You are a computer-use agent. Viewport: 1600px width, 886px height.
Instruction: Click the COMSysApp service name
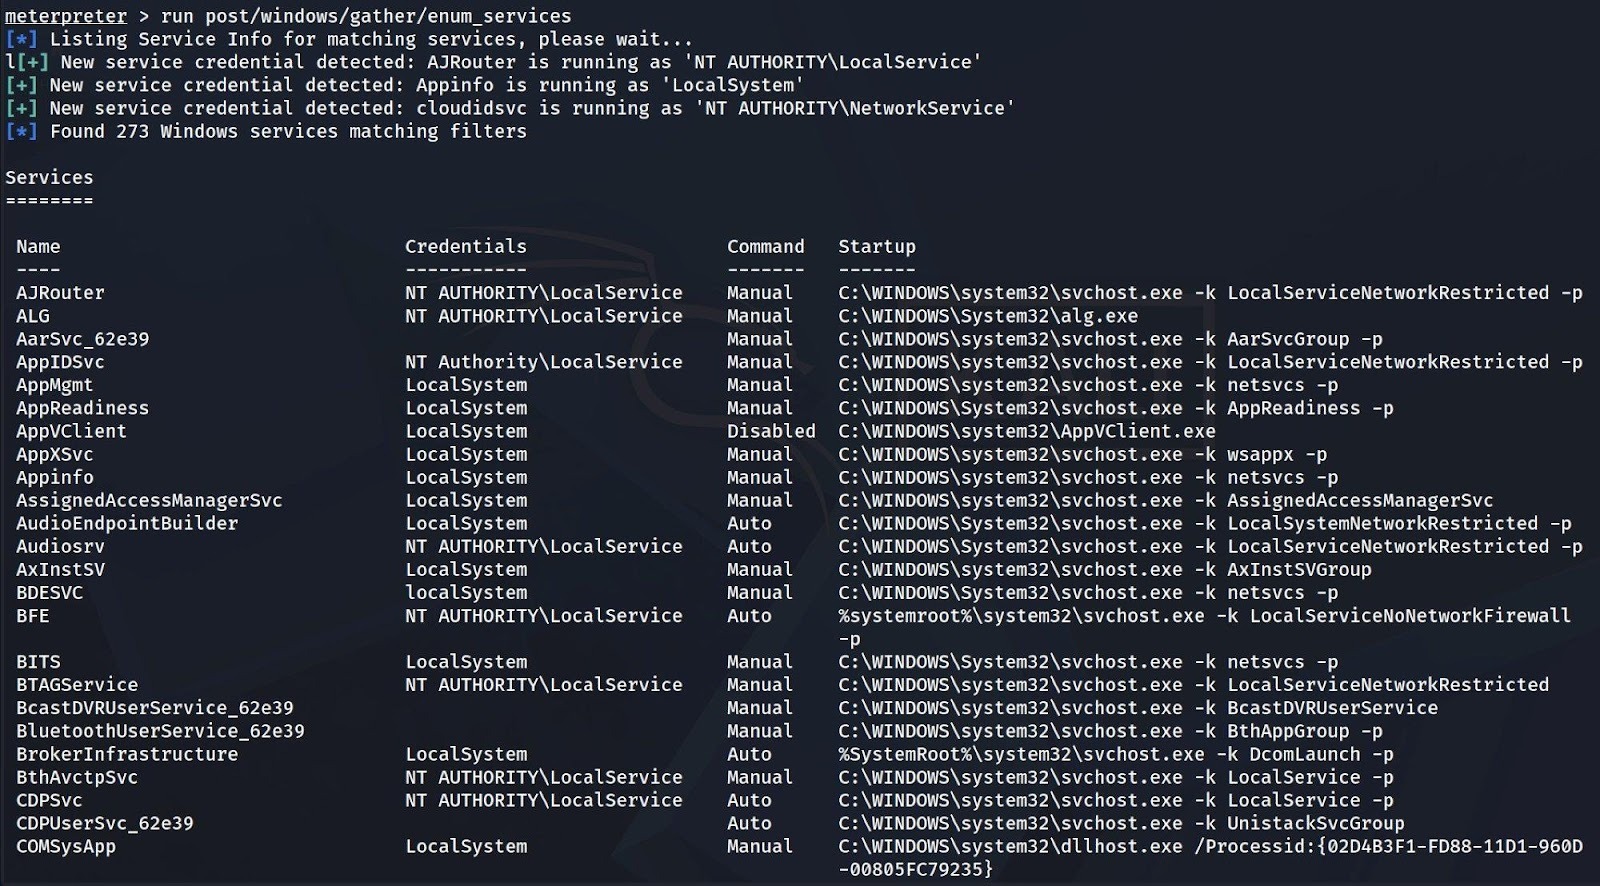tap(66, 846)
